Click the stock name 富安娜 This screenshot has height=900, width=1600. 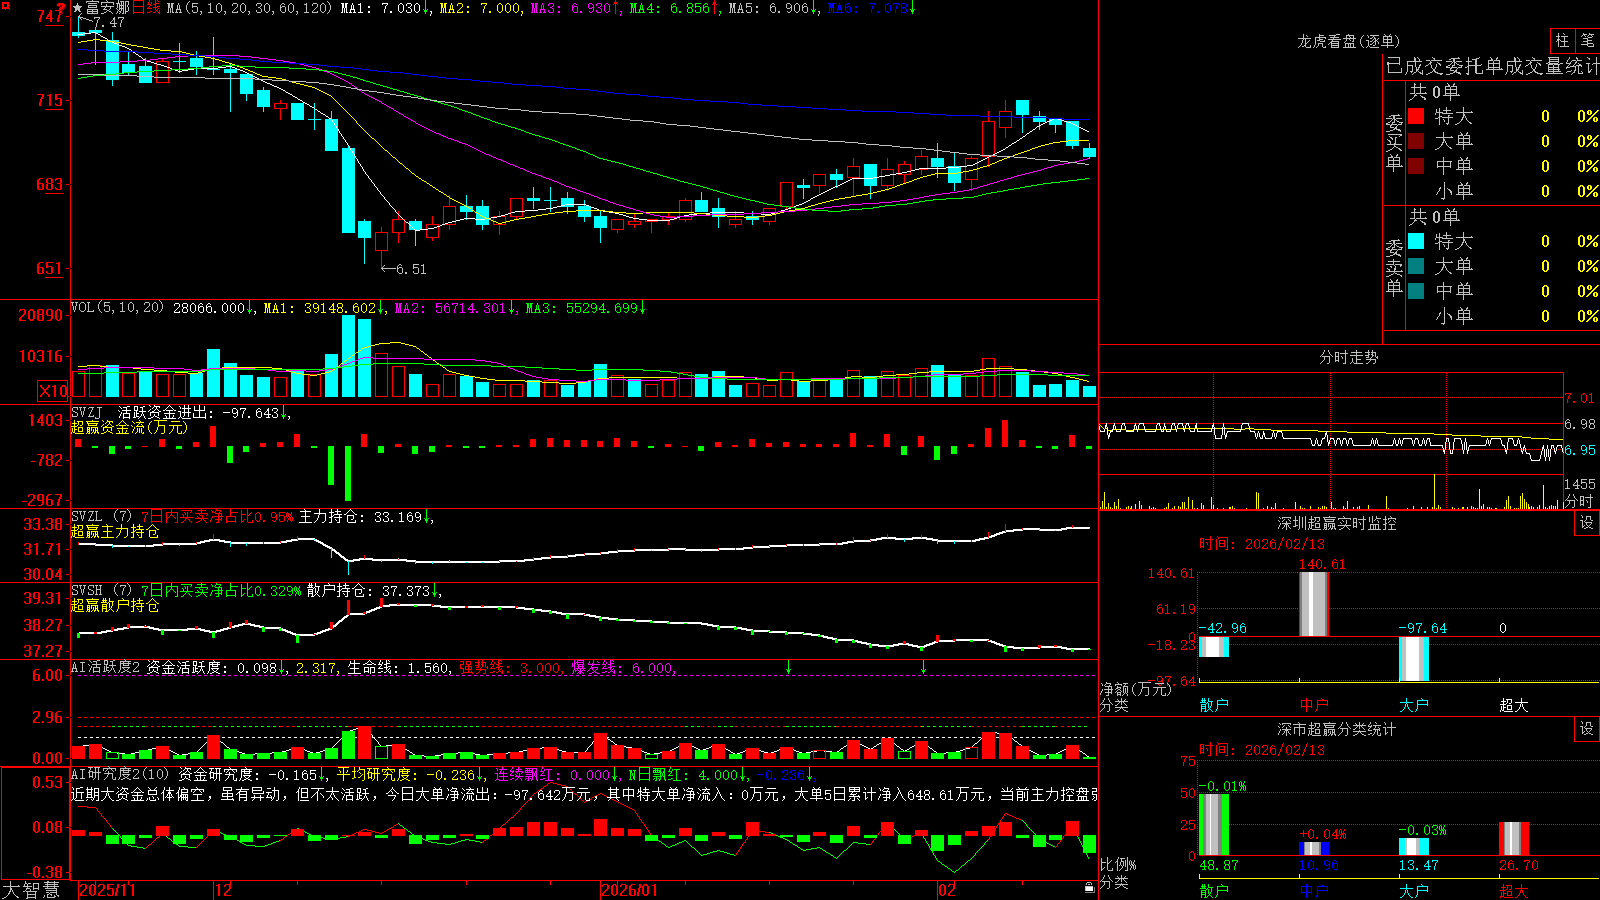(108, 8)
